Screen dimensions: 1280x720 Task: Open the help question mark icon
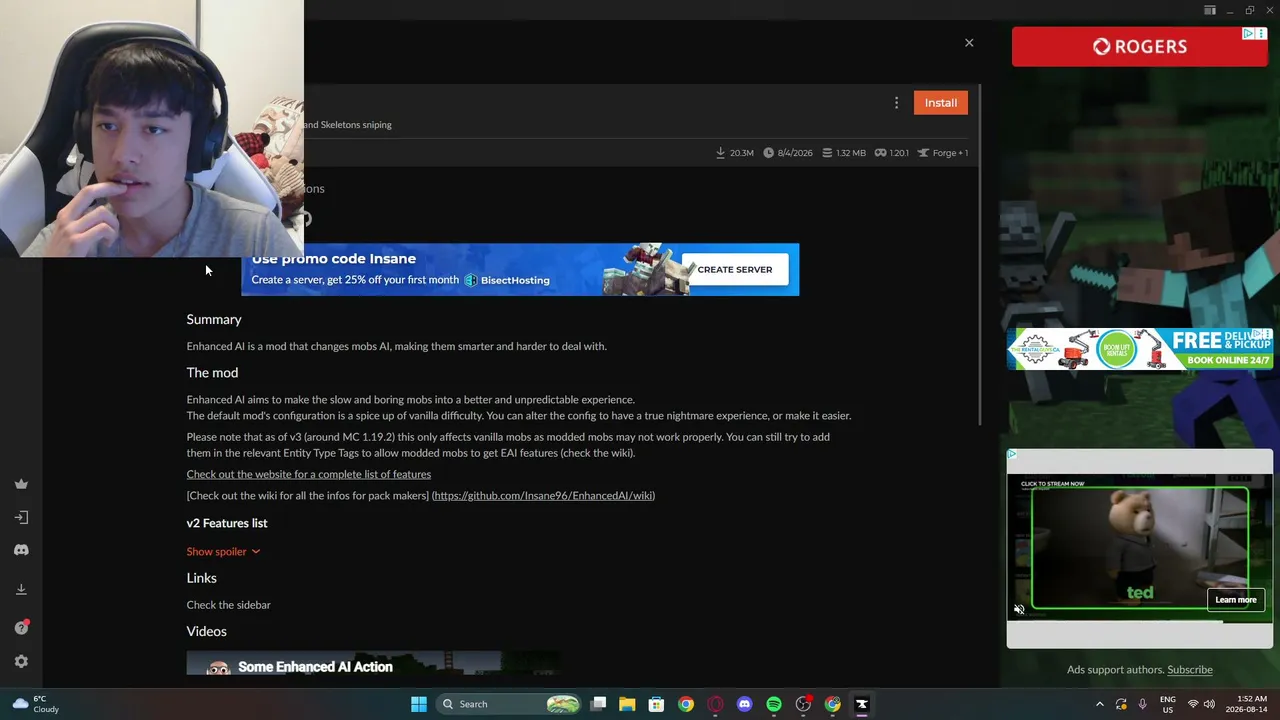pyautogui.click(x=21, y=627)
